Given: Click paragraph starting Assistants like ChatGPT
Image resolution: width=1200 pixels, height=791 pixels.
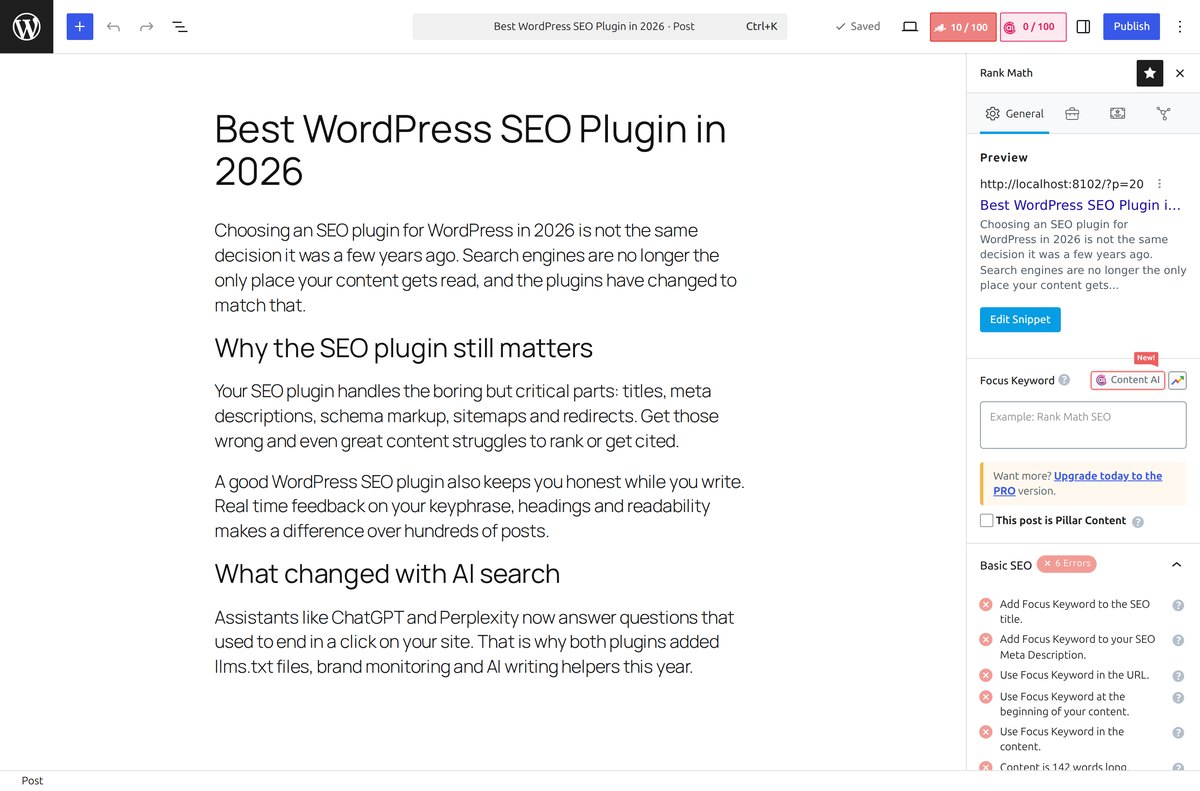Looking at the screenshot, I should pyautogui.click(x=480, y=642).
